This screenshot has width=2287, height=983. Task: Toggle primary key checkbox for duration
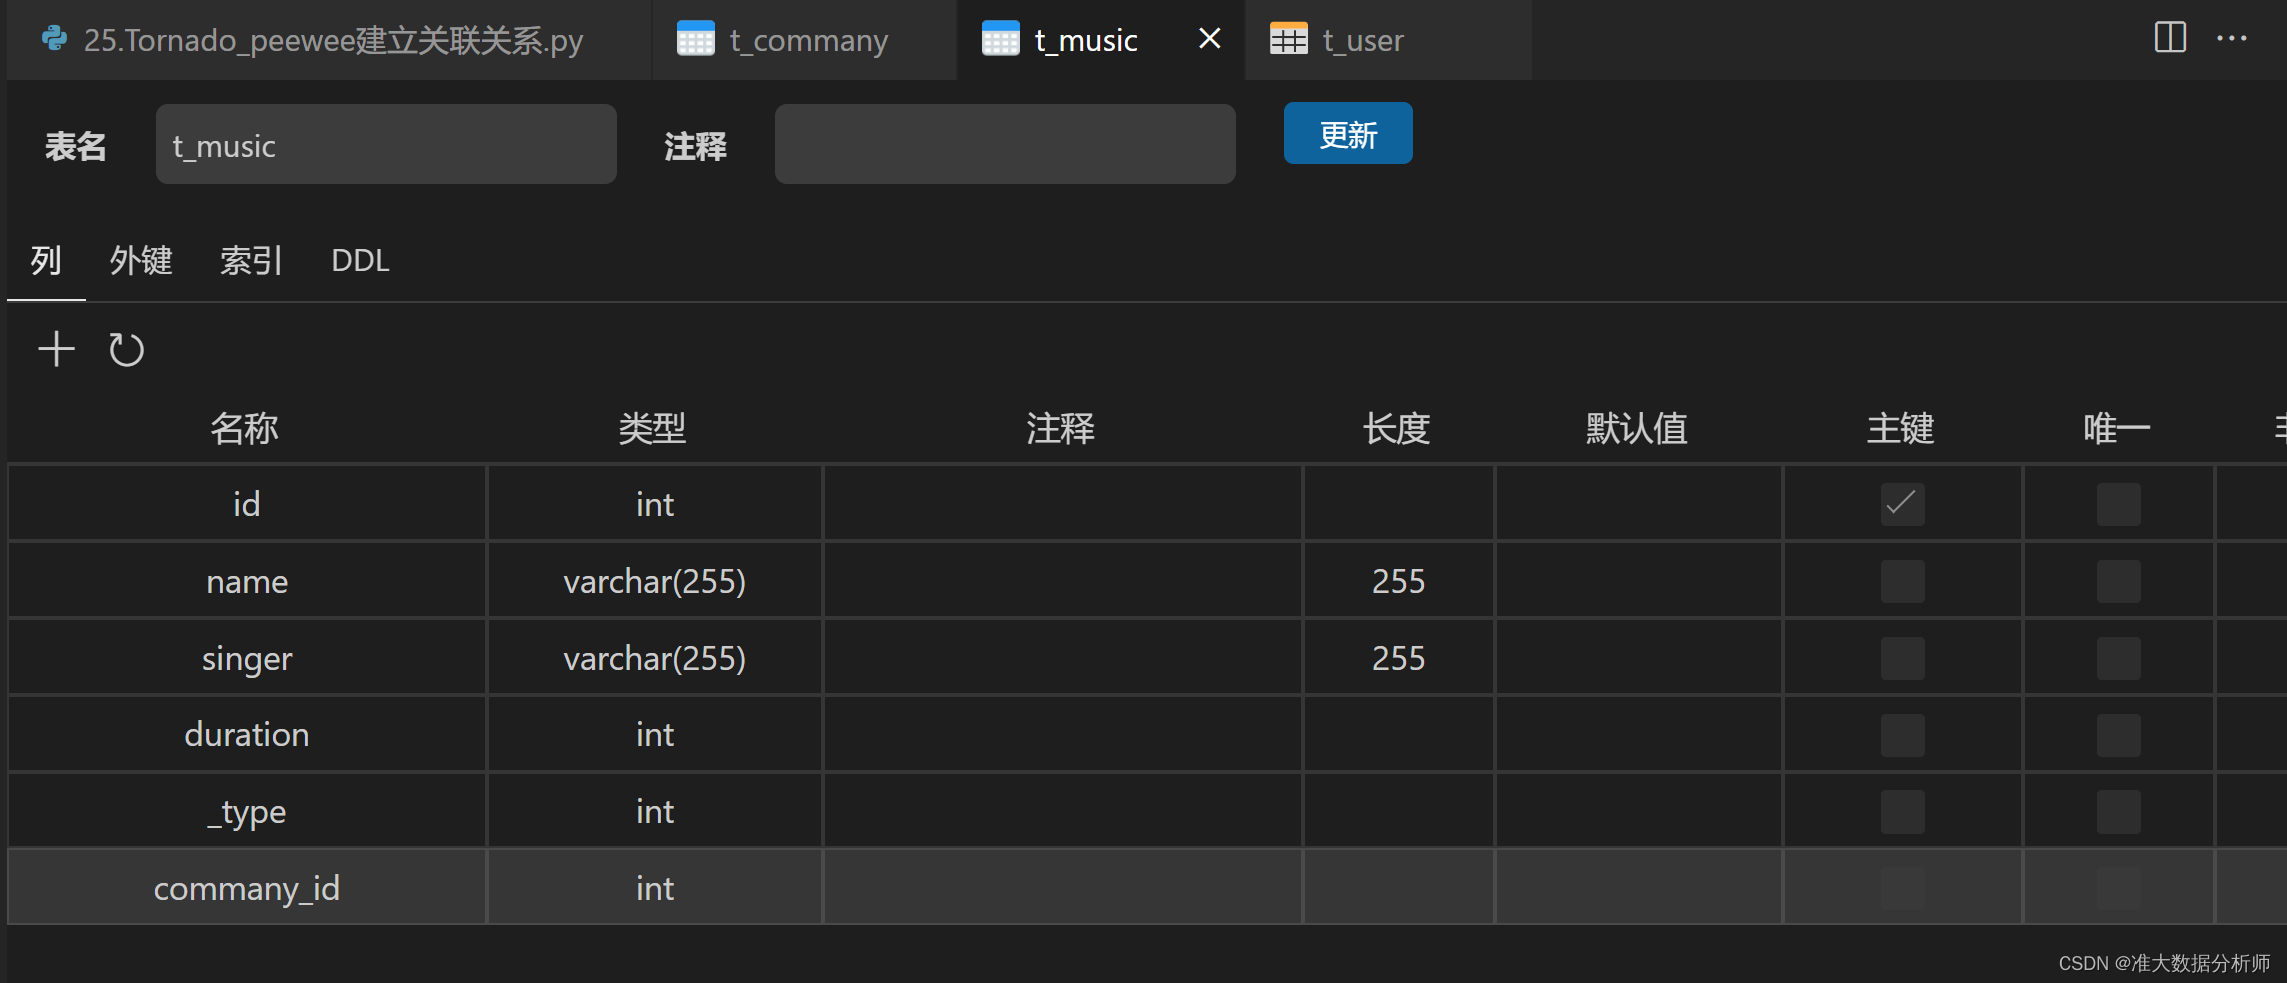pyautogui.click(x=1902, y=735)
